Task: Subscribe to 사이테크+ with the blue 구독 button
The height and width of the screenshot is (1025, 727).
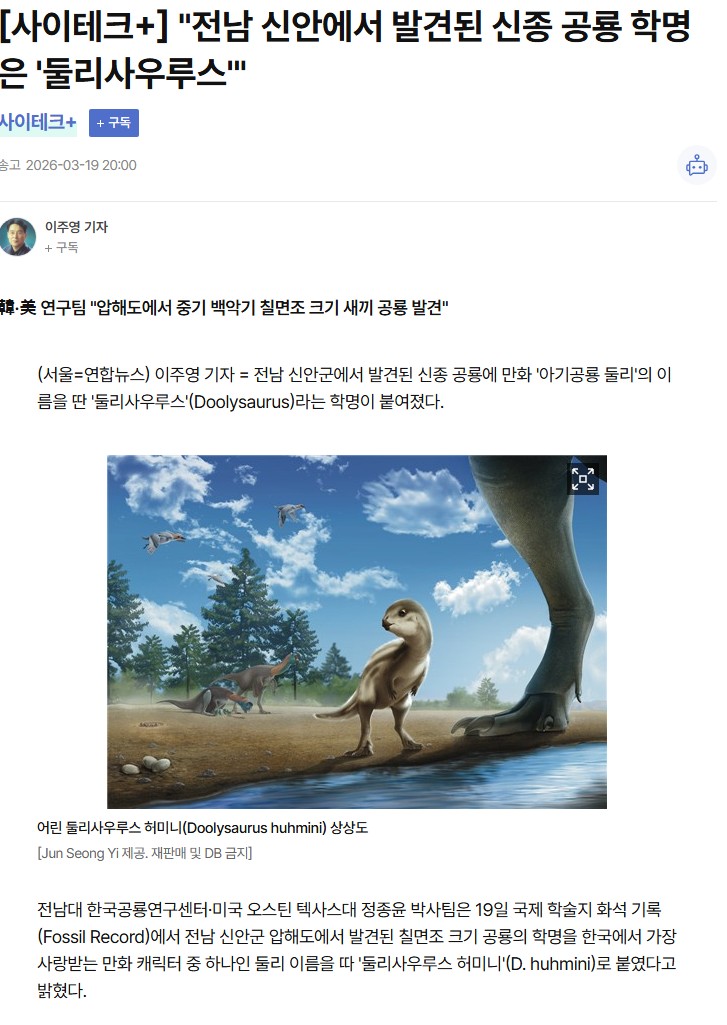Action: [x=114, y=123]
